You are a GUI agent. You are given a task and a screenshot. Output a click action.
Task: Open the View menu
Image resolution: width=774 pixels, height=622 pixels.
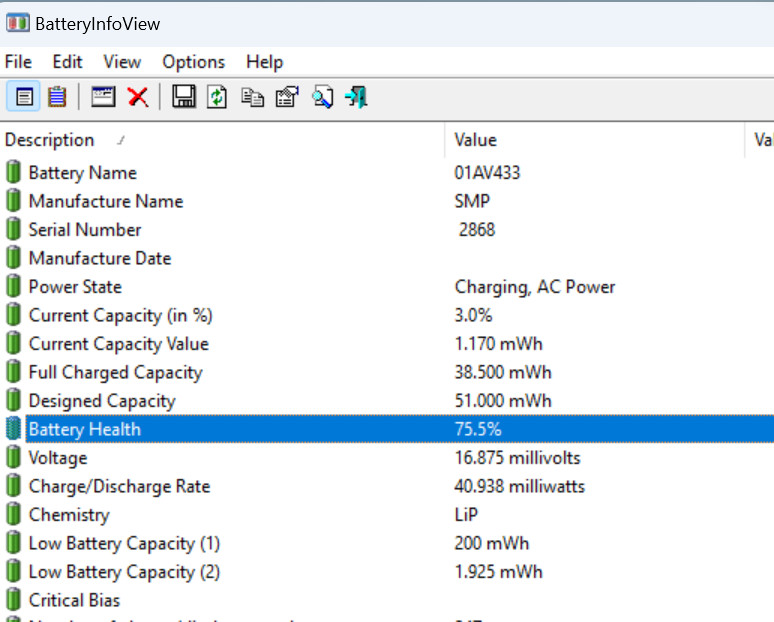[x=122, y=62]
